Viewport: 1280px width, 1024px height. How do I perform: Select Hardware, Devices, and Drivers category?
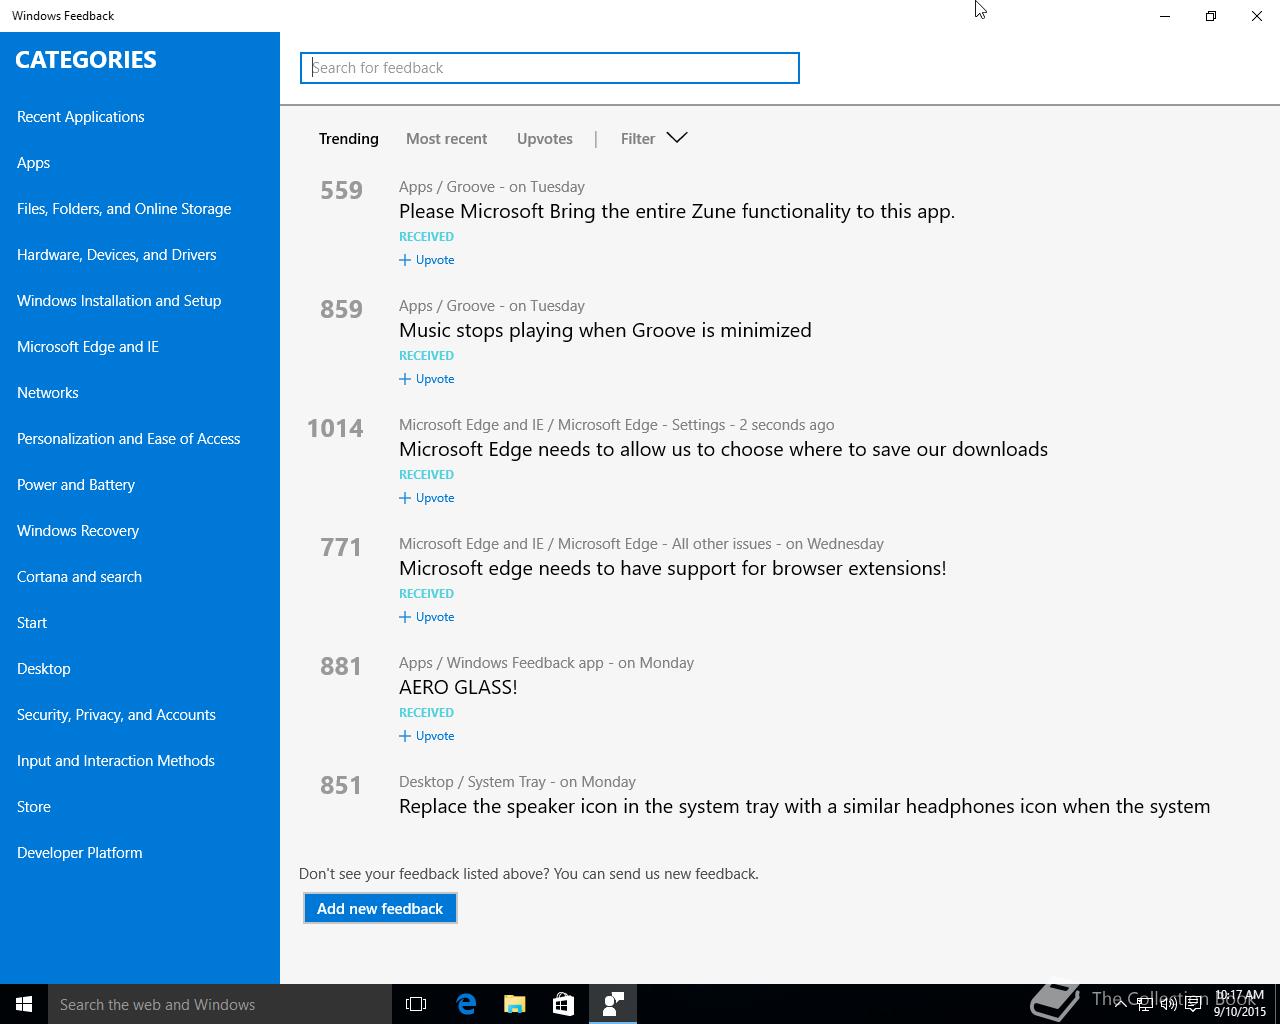click(x=116, y=255)
